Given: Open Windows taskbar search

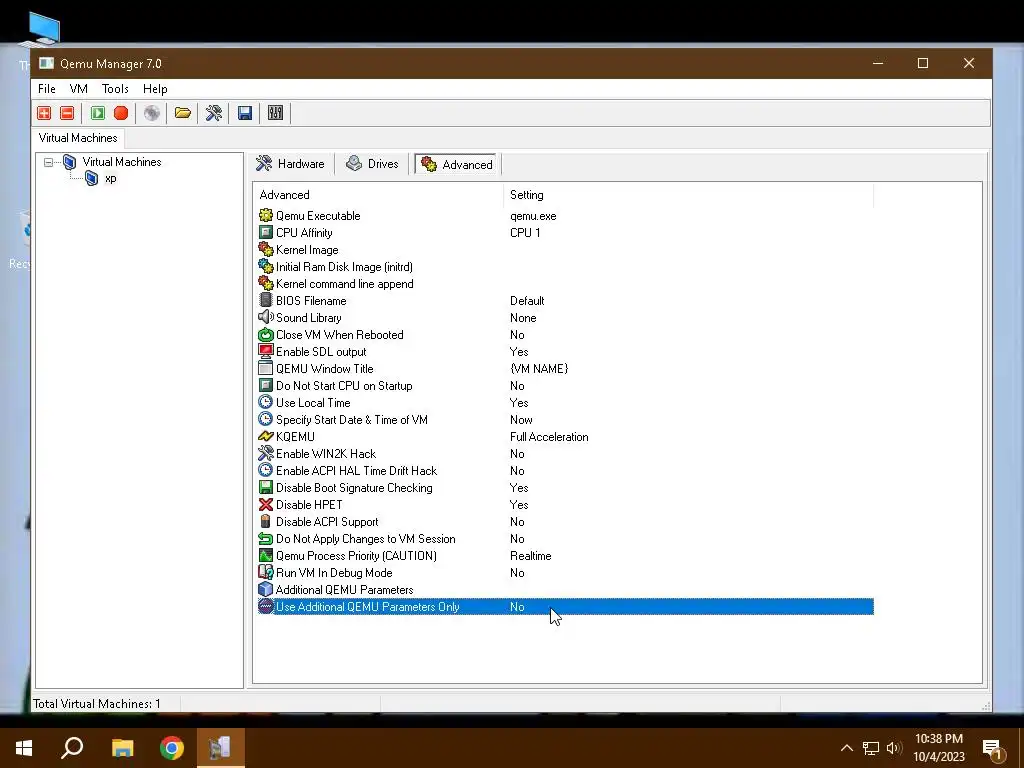Looking at the screenshot, I should coord(72,748).
